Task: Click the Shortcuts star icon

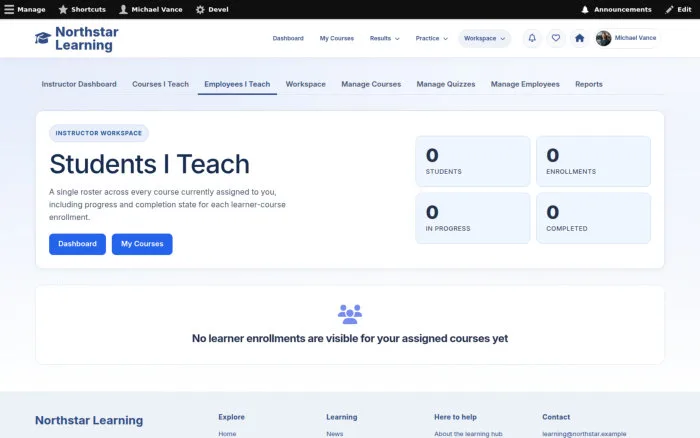Action: coord(63,9)
